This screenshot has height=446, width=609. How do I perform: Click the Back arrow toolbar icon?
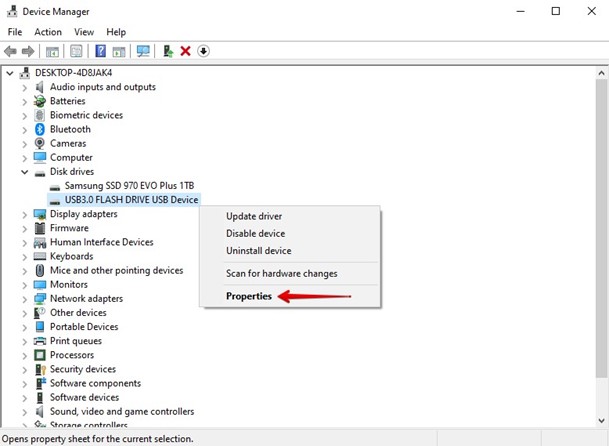click(10, 51)
